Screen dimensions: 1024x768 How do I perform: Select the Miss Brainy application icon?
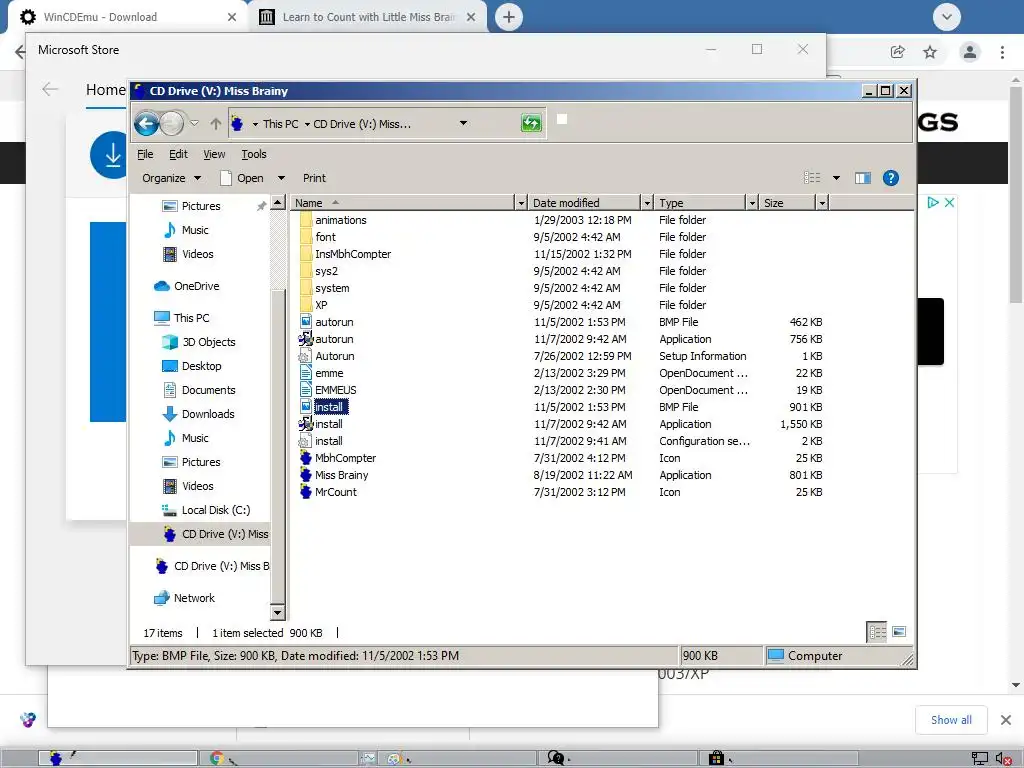point(306,475)
